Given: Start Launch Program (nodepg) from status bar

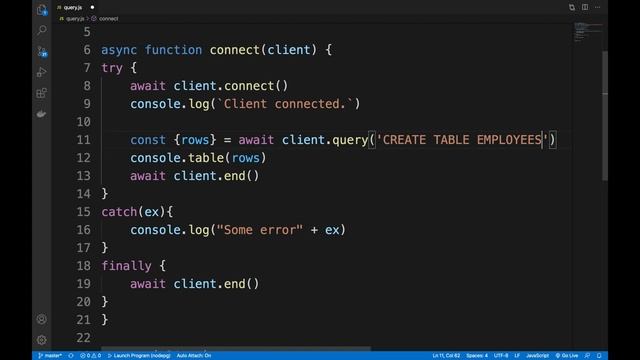Looking at the screenshot, I should [x=139, y=356].
